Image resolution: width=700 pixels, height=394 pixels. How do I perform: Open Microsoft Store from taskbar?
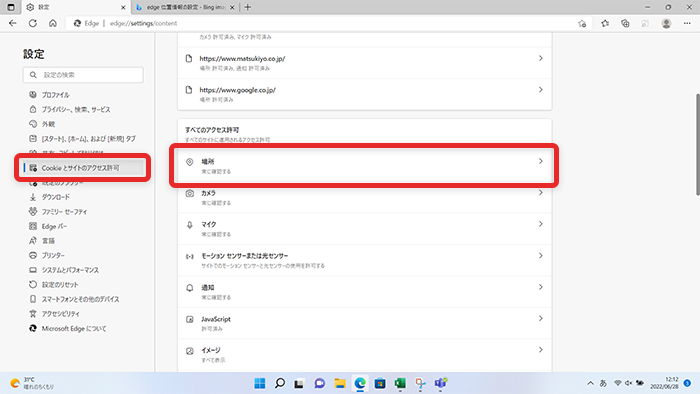click(380, 383)
